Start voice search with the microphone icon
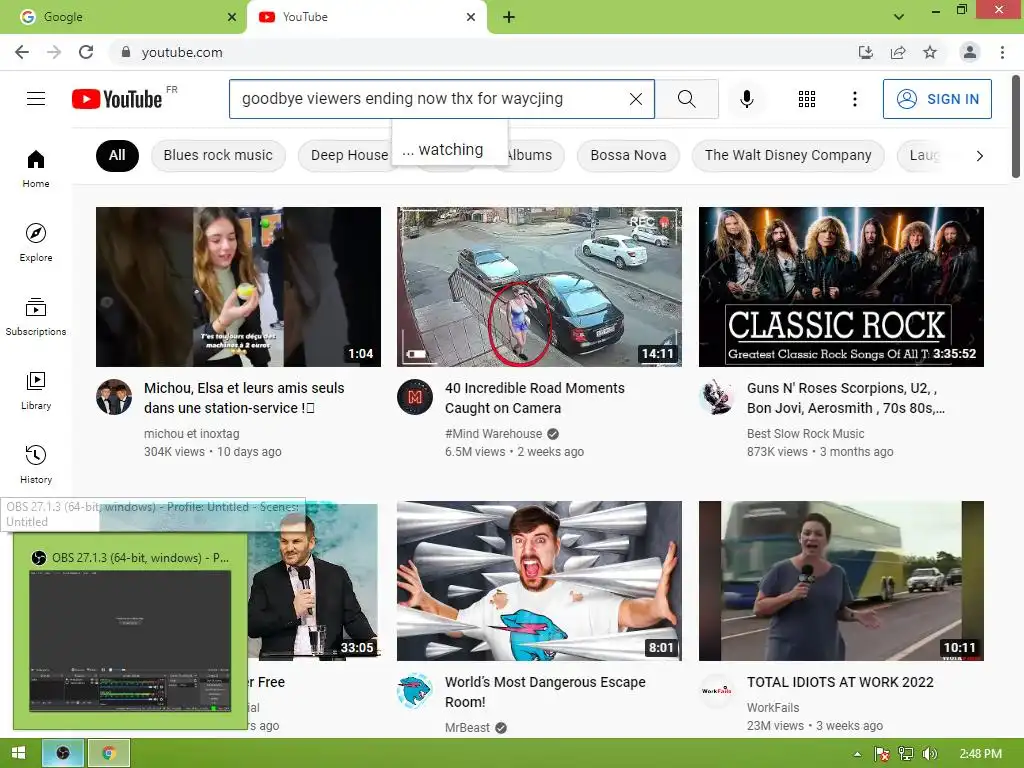Screen dimensions: 1024x768 click(746, 99)
